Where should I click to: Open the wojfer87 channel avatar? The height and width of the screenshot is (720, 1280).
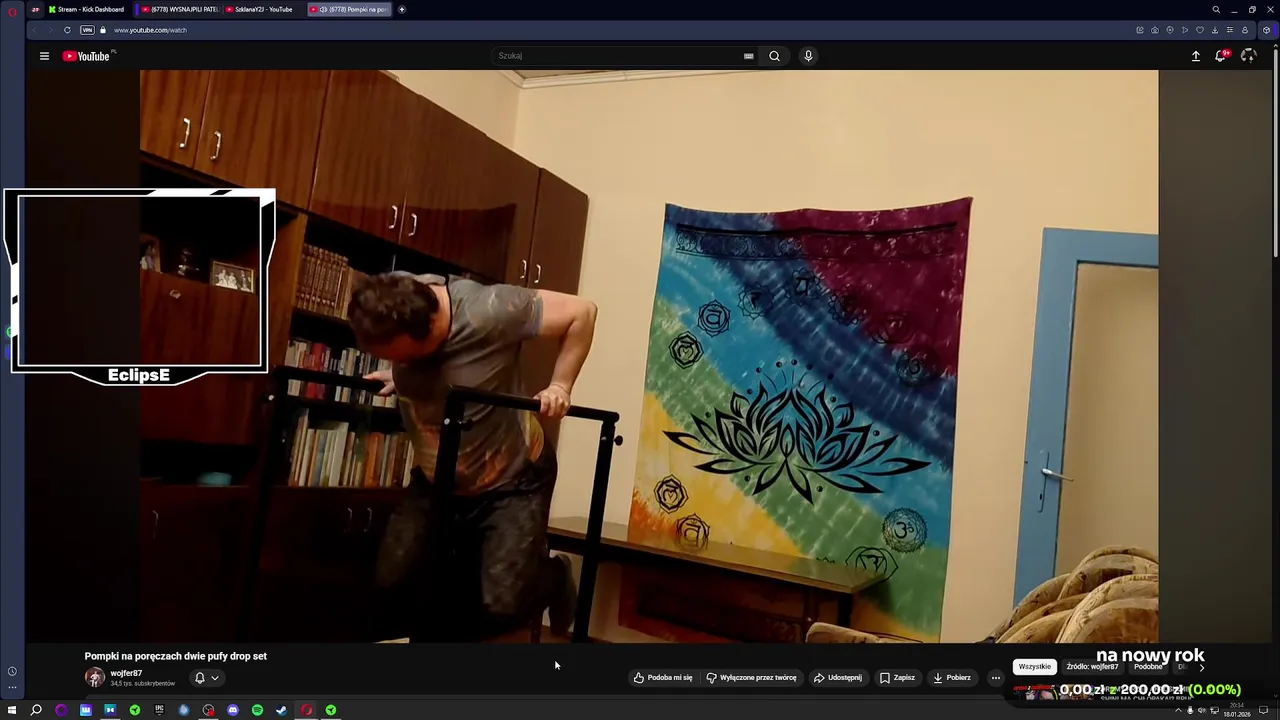coord(95,677)
